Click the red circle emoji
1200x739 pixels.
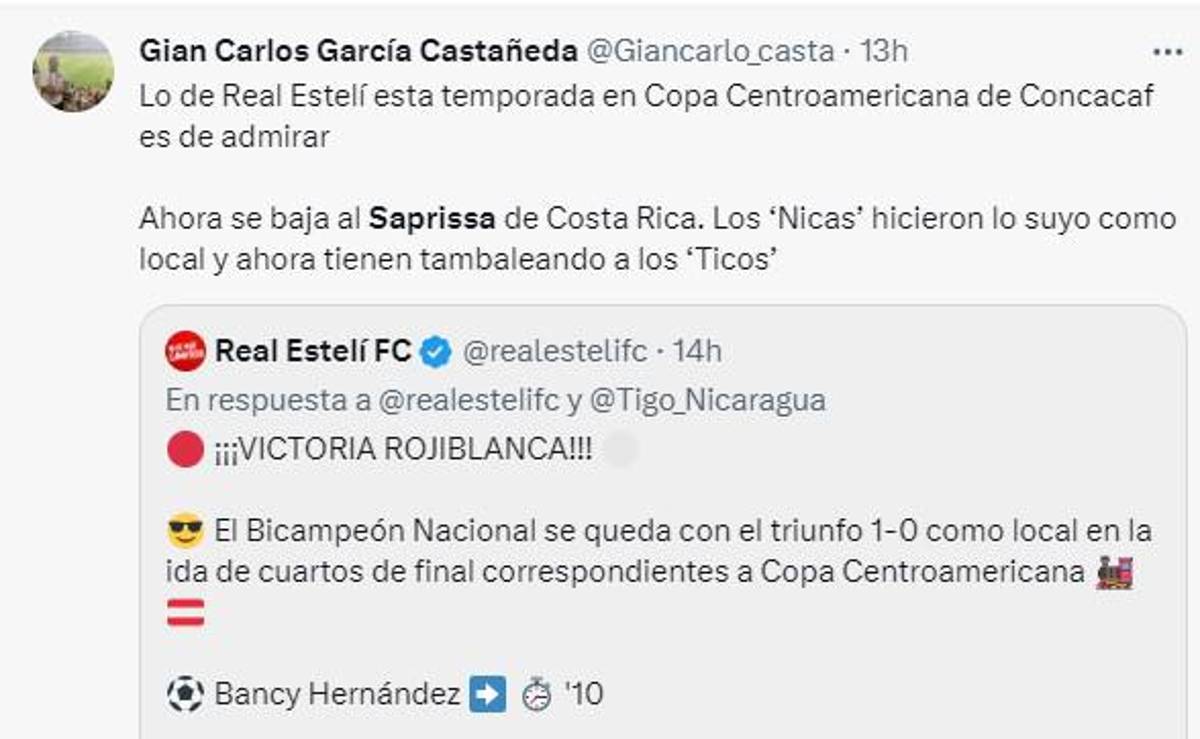click(x=185, y=450)
